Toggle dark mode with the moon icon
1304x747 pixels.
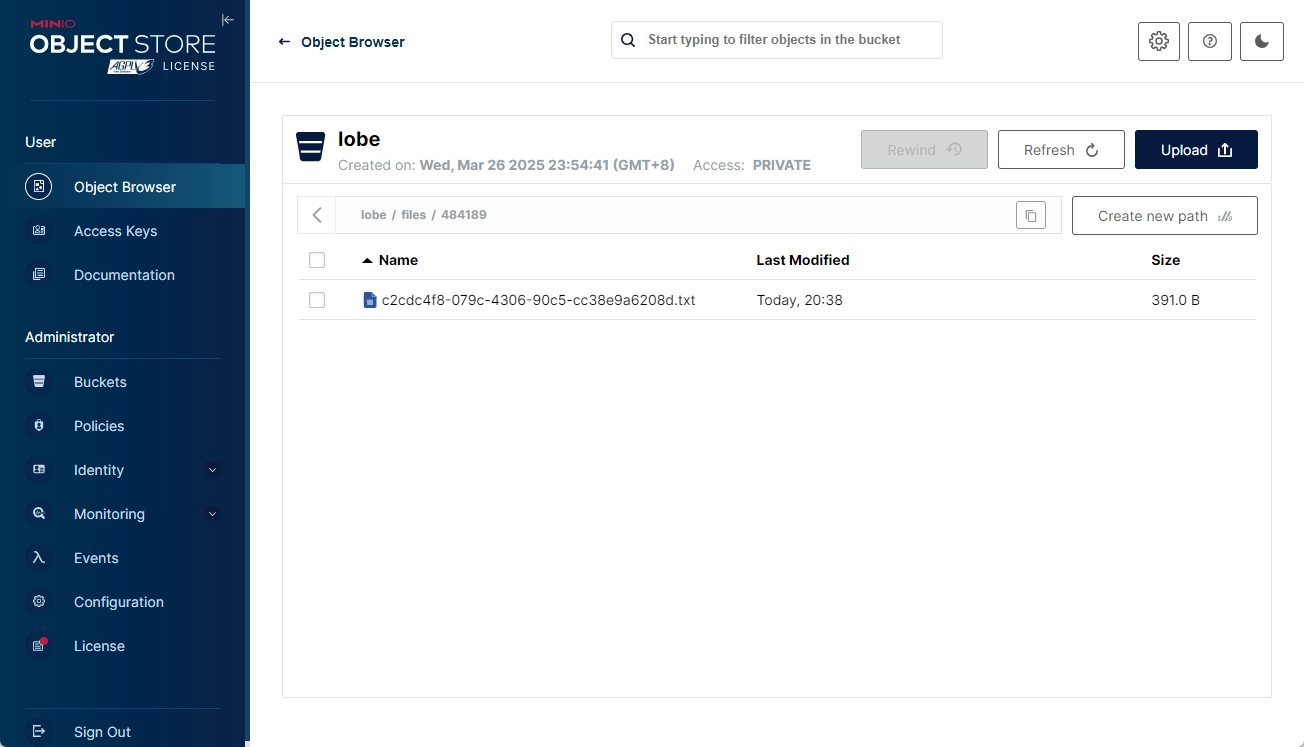[1262, 41]
